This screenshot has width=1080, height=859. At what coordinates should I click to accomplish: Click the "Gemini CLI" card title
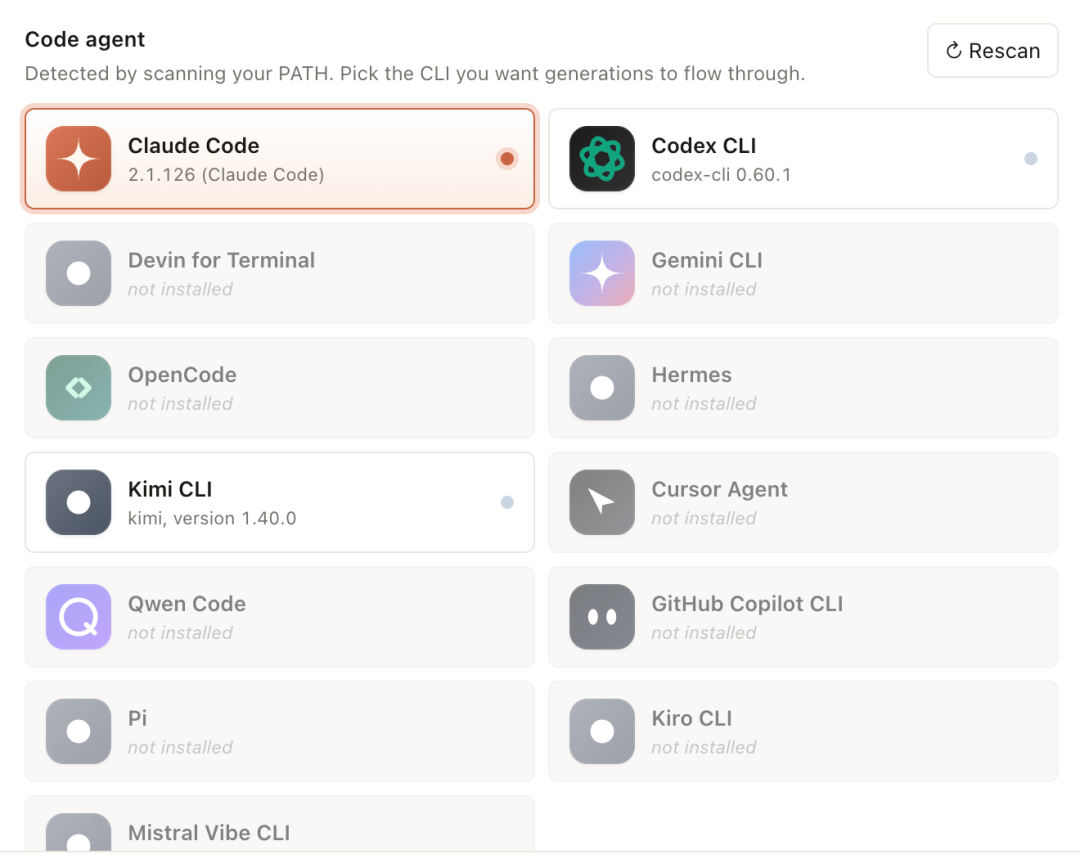[707, 260]
